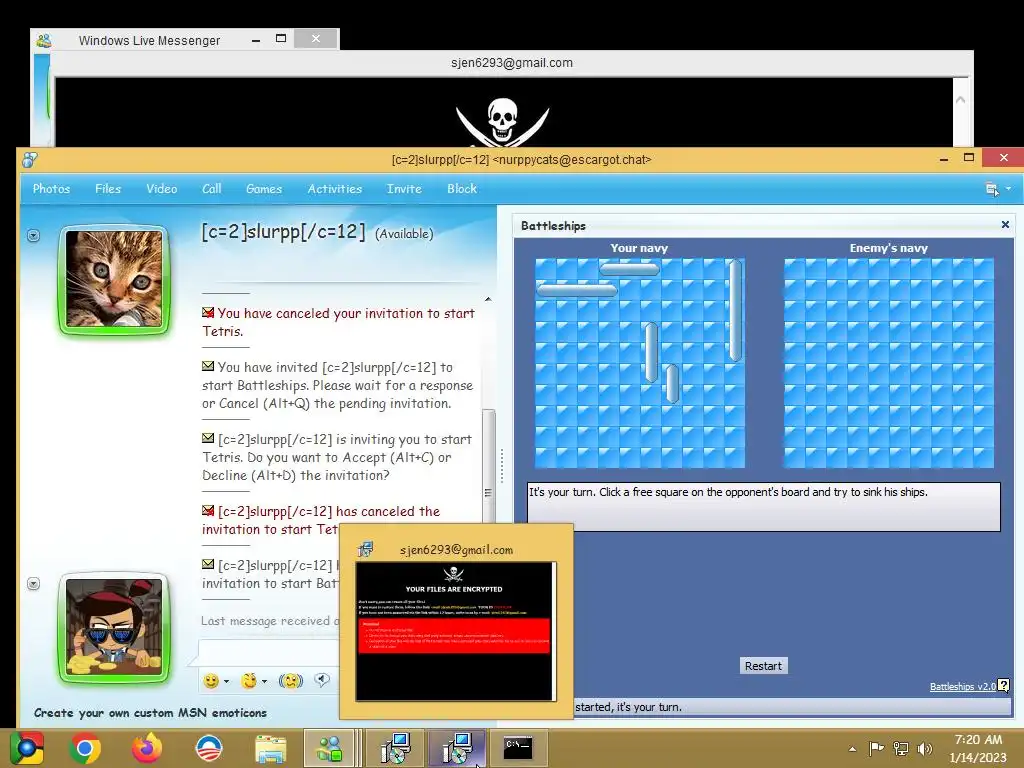Viewport: 1024px width, 768px height.
Task: Switch to the first computer installer taskbar button
Action: coord(394,748)
